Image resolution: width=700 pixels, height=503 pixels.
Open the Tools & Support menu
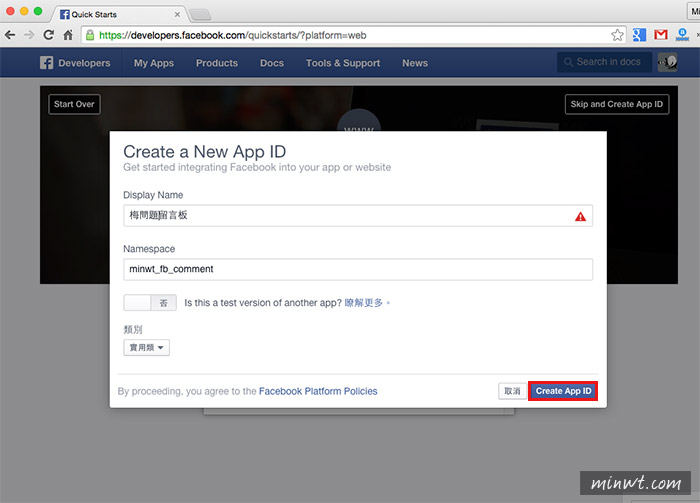pyautogui.click(x=343, y=63)
